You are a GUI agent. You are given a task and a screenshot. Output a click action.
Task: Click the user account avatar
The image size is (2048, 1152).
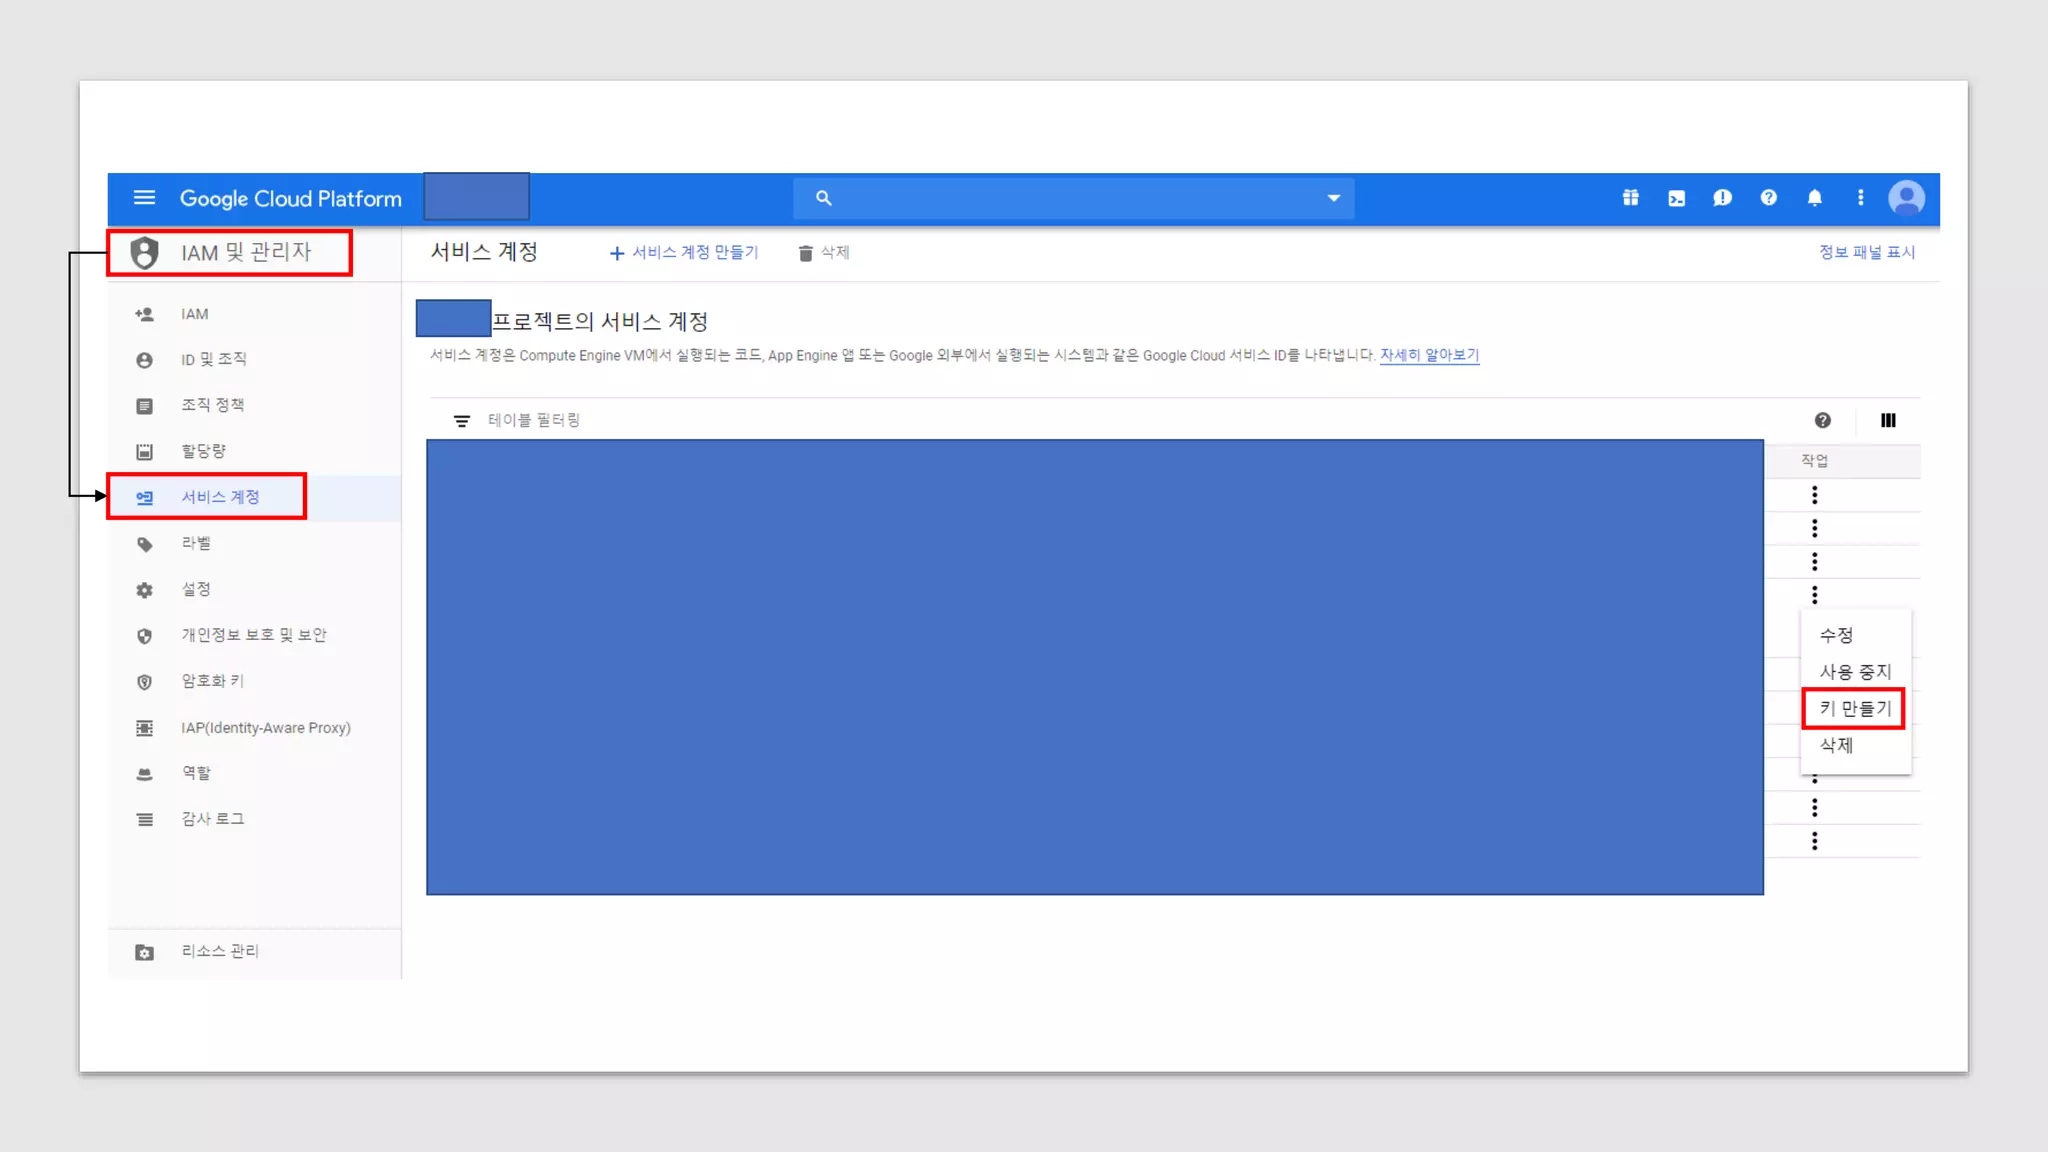pyautogui.click(x=1906, y=198)
